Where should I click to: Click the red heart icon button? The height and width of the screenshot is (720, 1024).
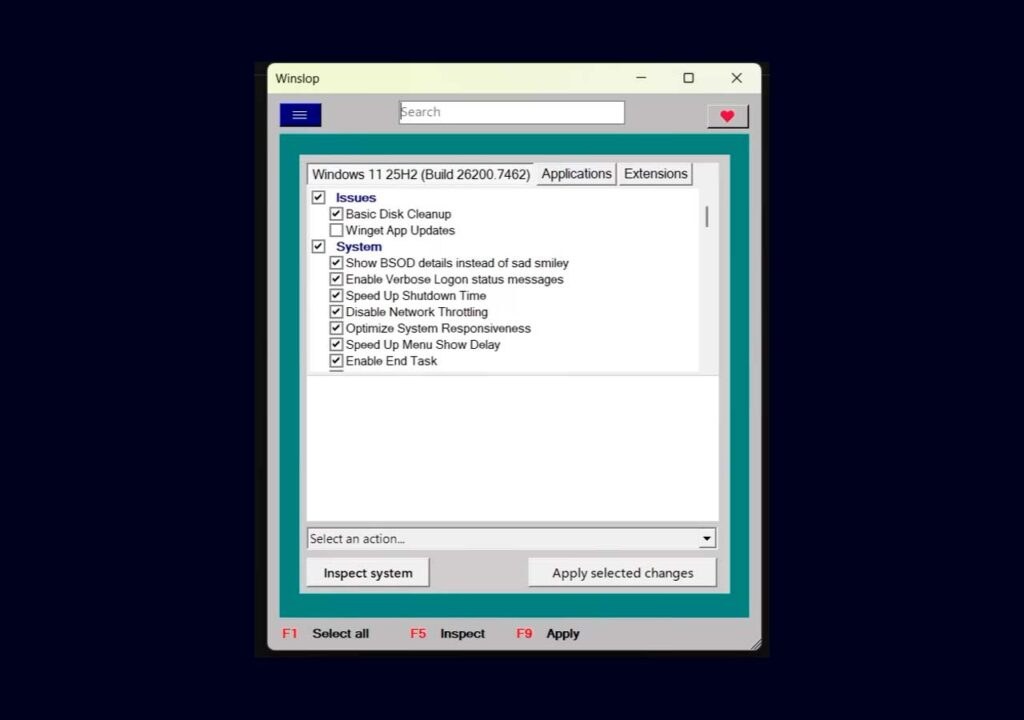click(727, 116)
